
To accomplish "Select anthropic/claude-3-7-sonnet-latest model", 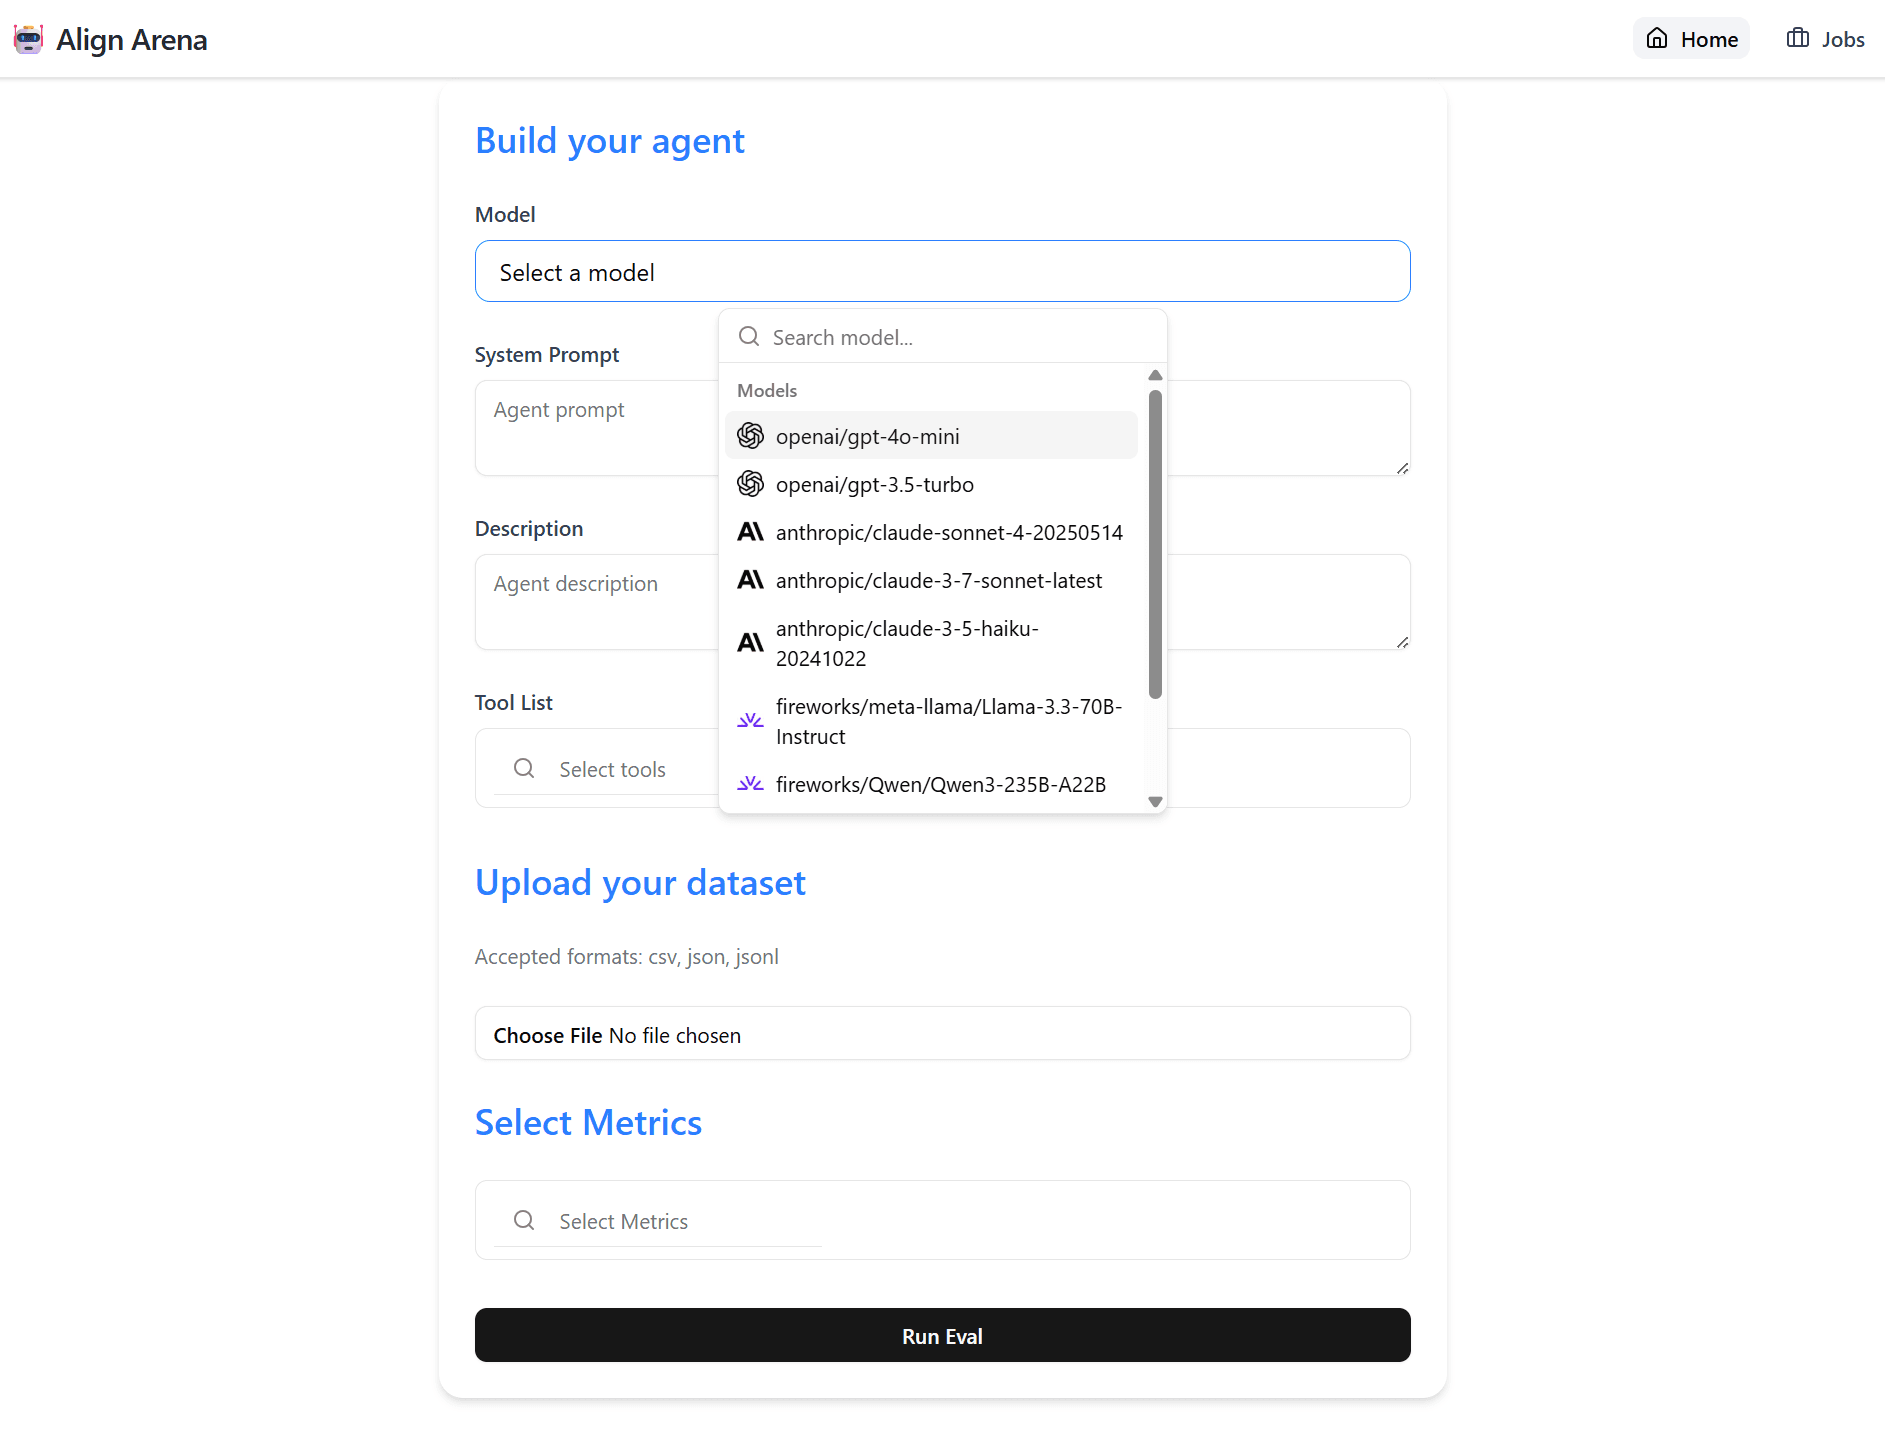I will 931,580.
